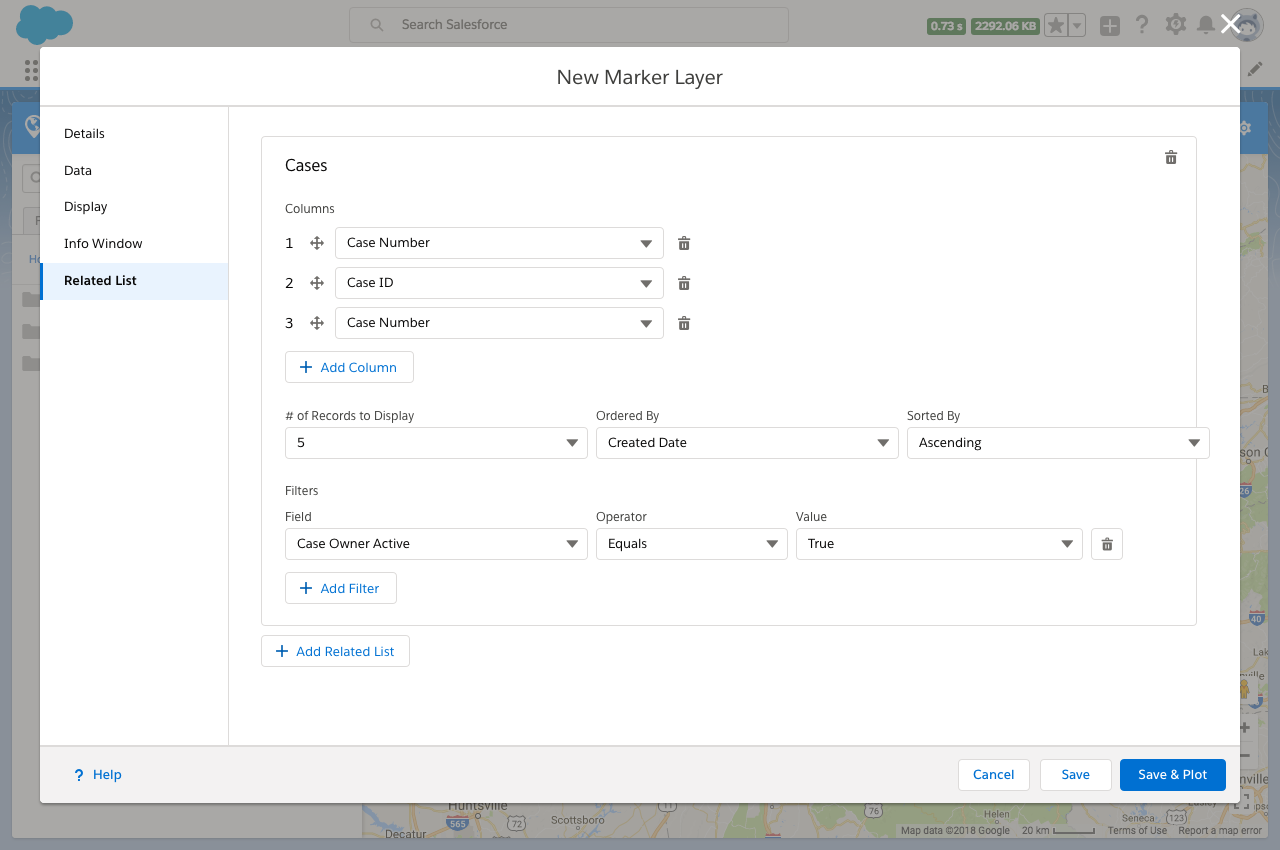The width and height of the screenshot is (1280, 850).
Task: Click the 0.73 s performance badge
Action: (946, 26)
